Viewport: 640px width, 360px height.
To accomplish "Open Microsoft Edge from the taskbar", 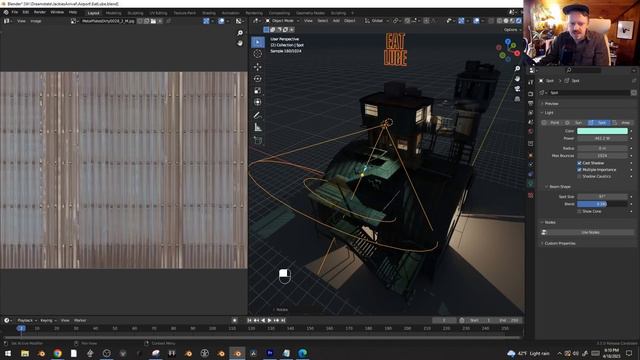I will [x=302, y=353].
